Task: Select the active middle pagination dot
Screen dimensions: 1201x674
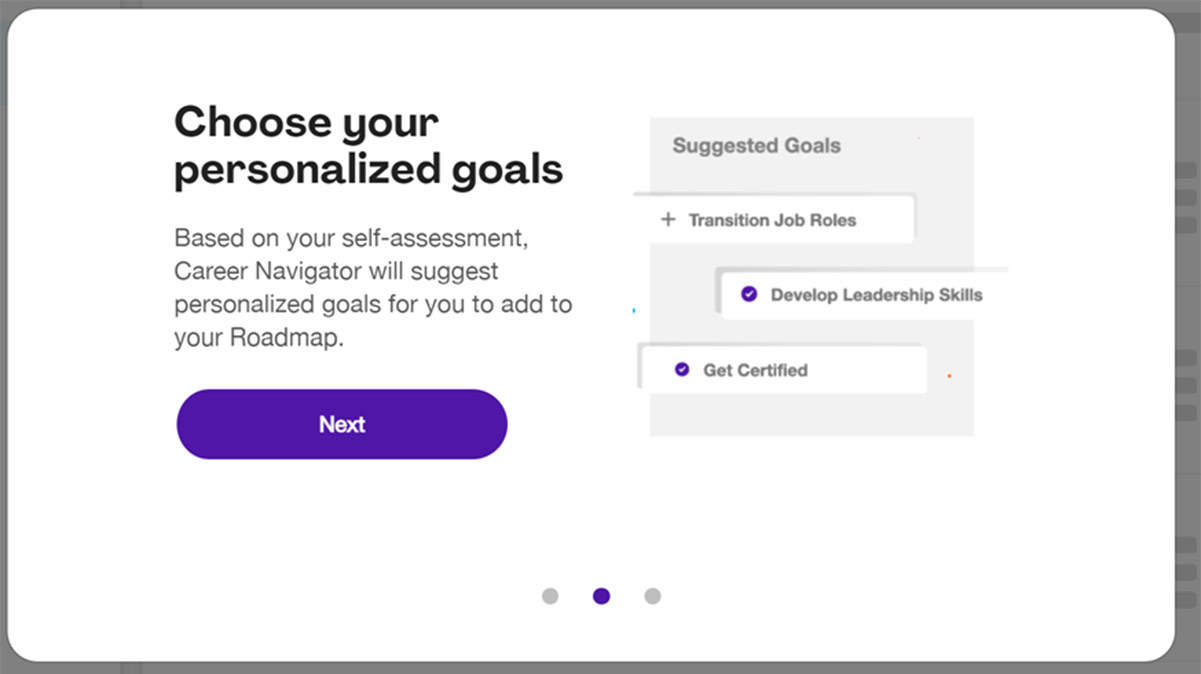Action: click(601, 596)
